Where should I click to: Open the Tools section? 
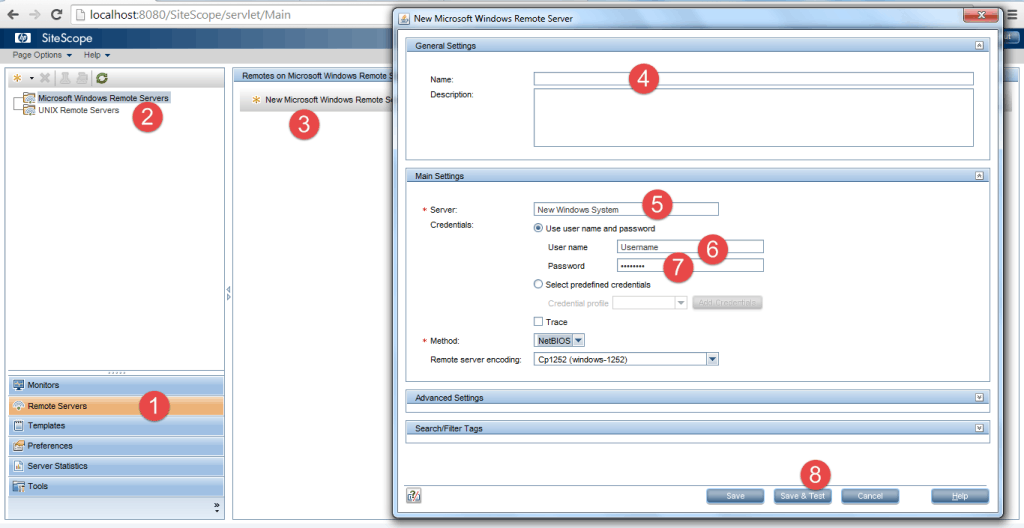coord(116,486)
